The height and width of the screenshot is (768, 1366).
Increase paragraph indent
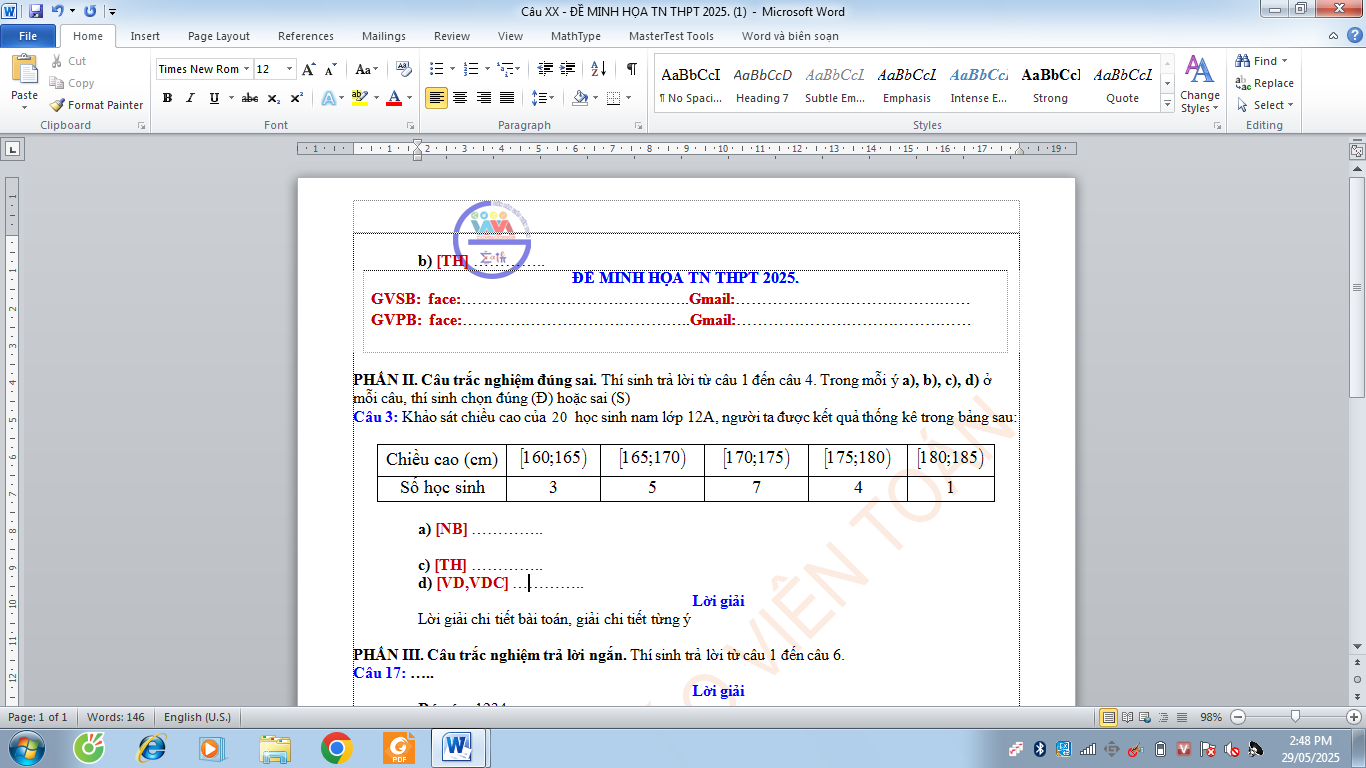569,69
